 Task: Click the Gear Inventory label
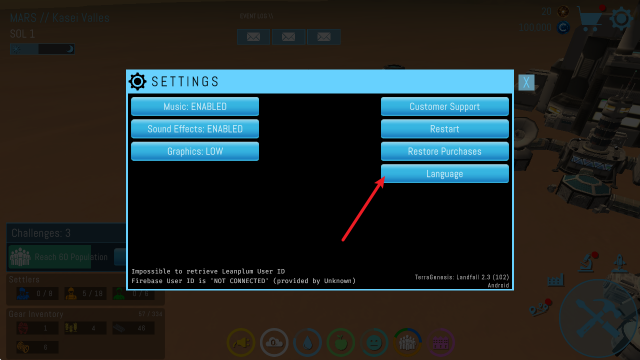36,314
